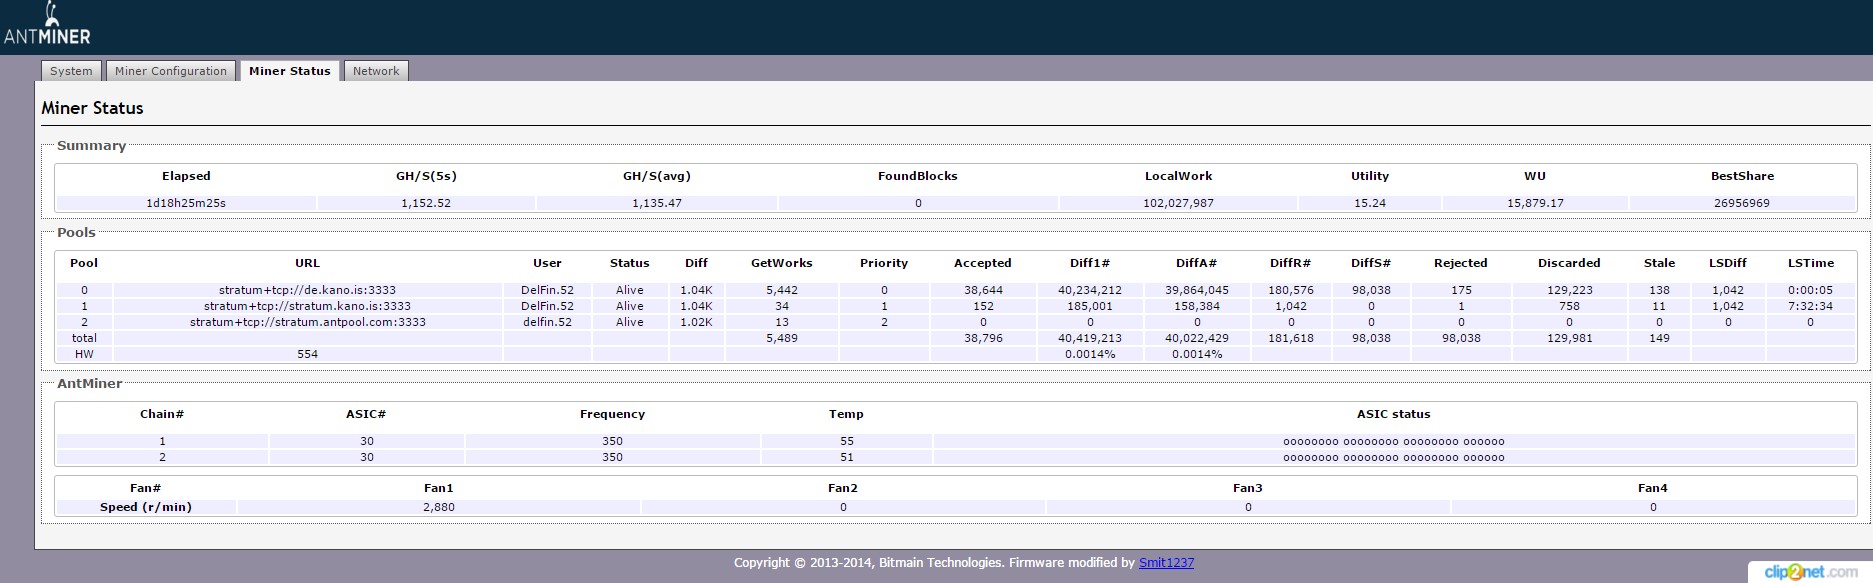Click the Accepted column header
Viewport: 1873px width, 583px height.
(x=983, y=263)
